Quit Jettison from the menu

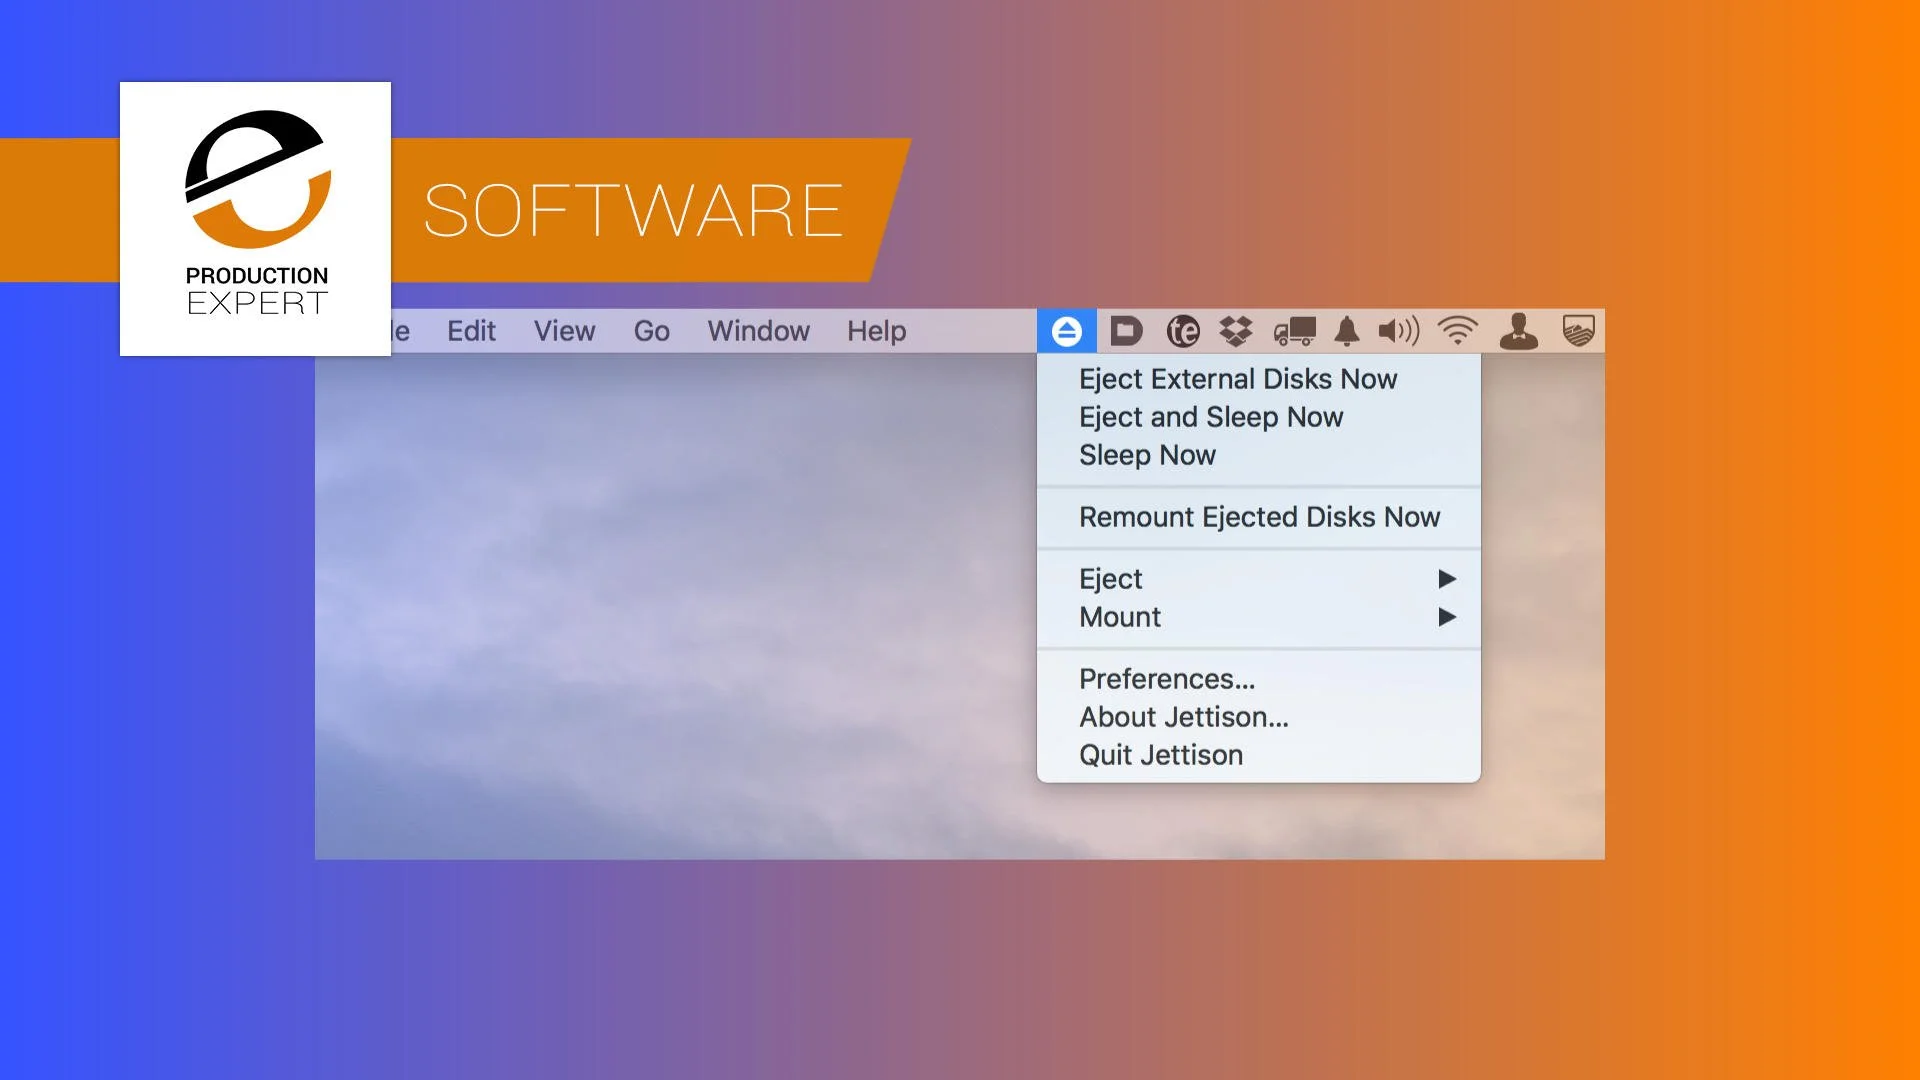(1160, 755)
